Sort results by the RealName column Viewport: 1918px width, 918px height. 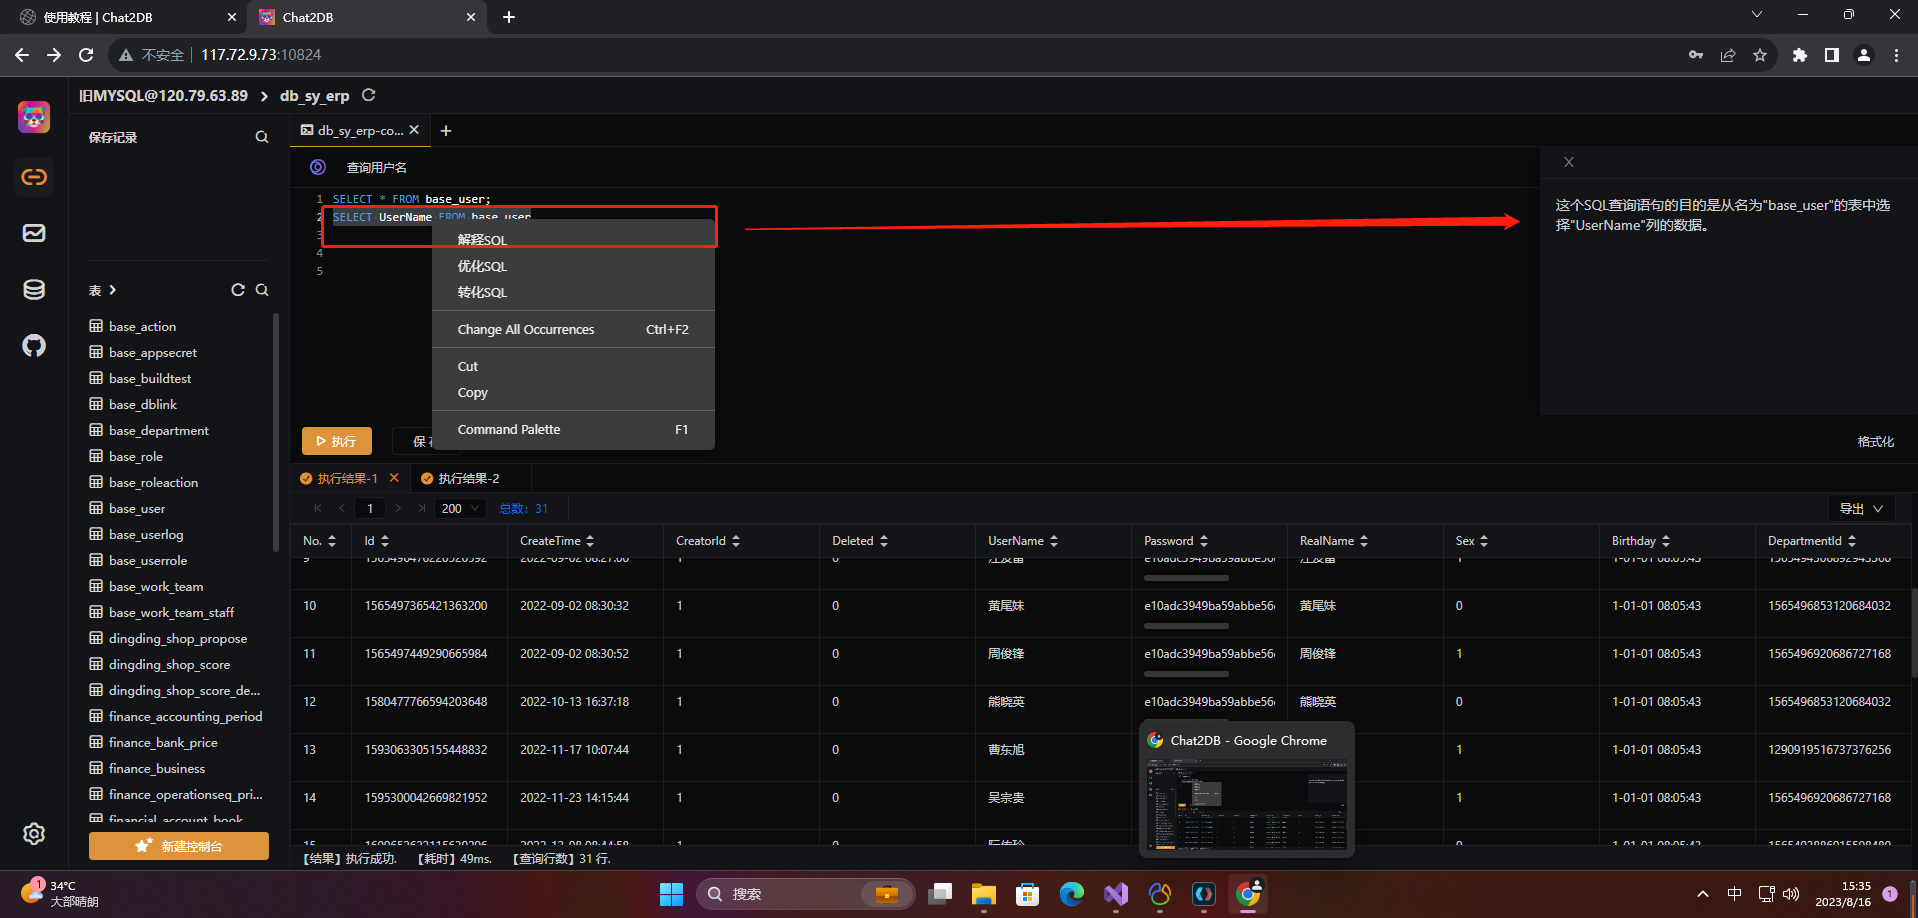(1364, 541)
